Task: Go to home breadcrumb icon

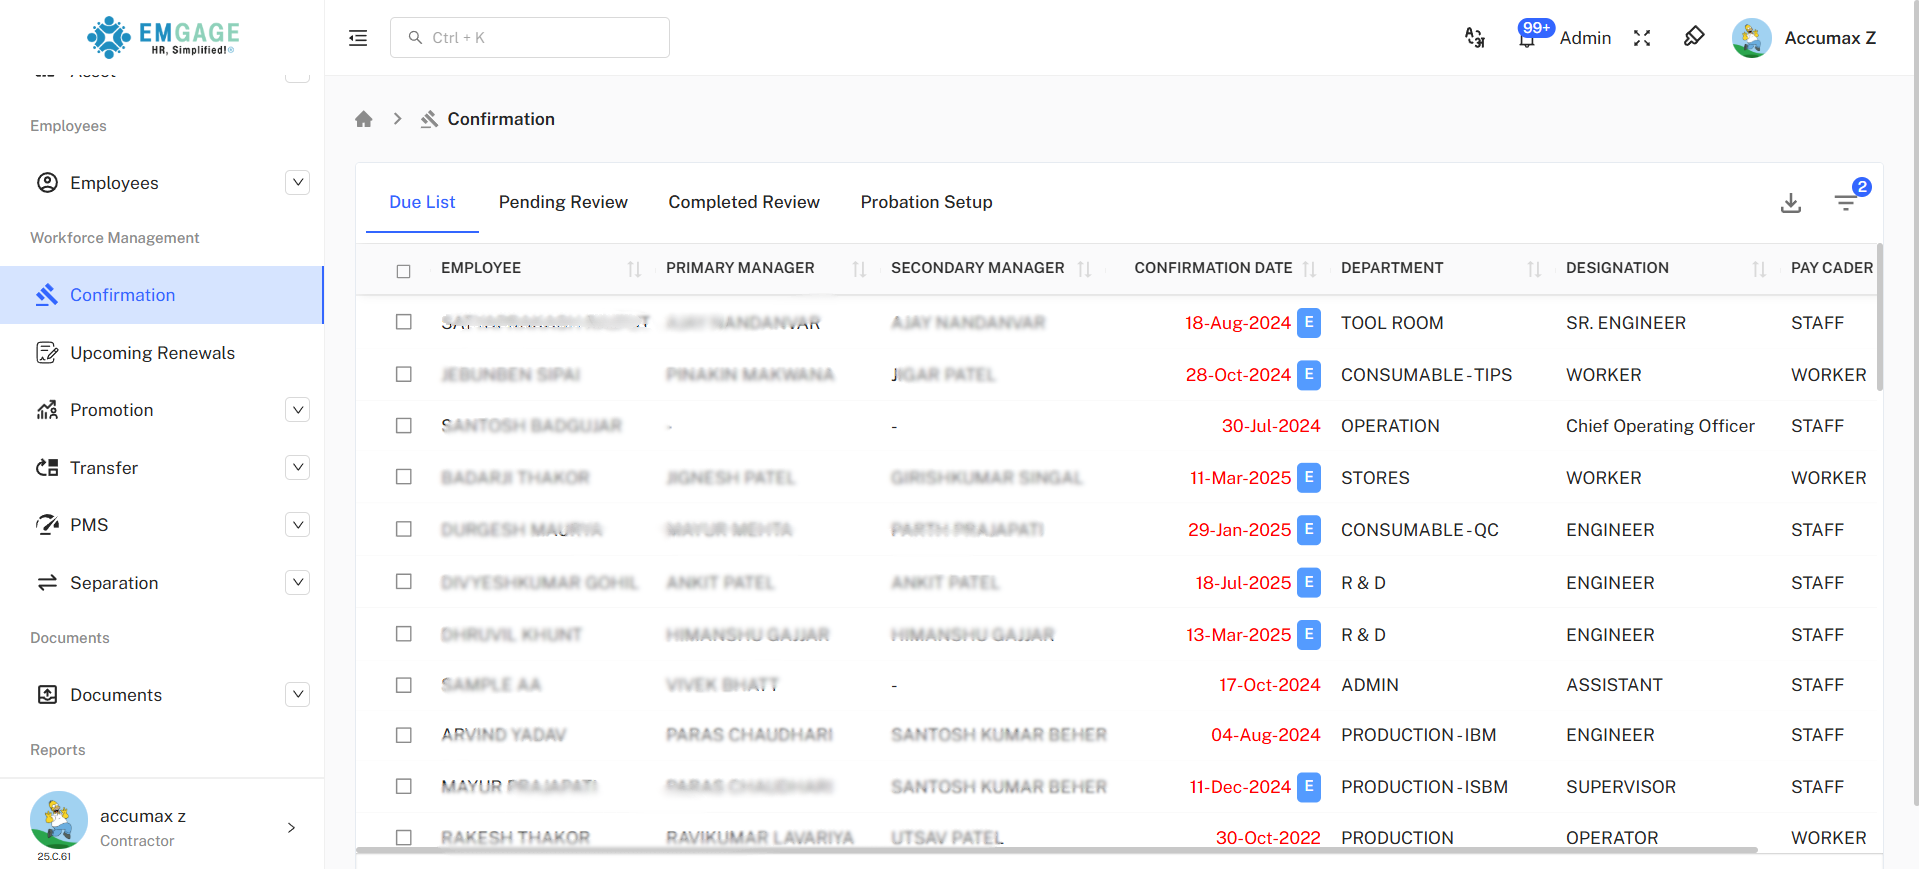Action: point(364,119)
